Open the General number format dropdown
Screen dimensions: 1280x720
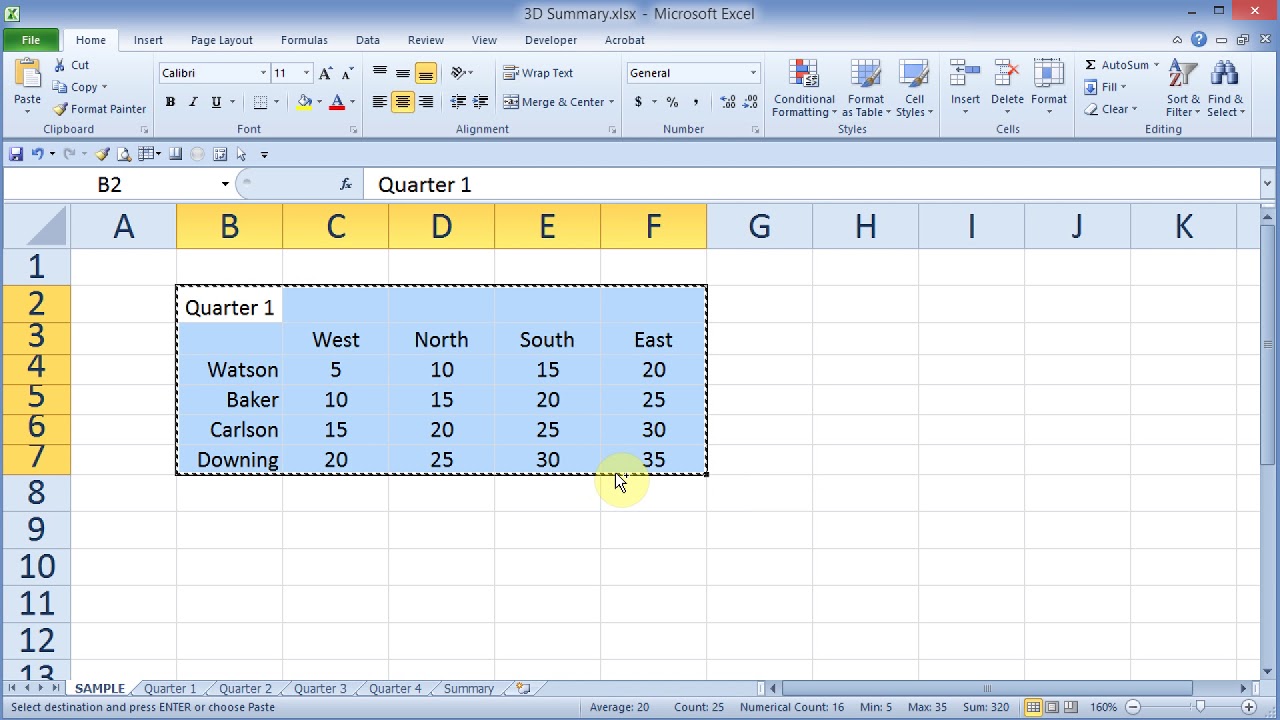753,73
